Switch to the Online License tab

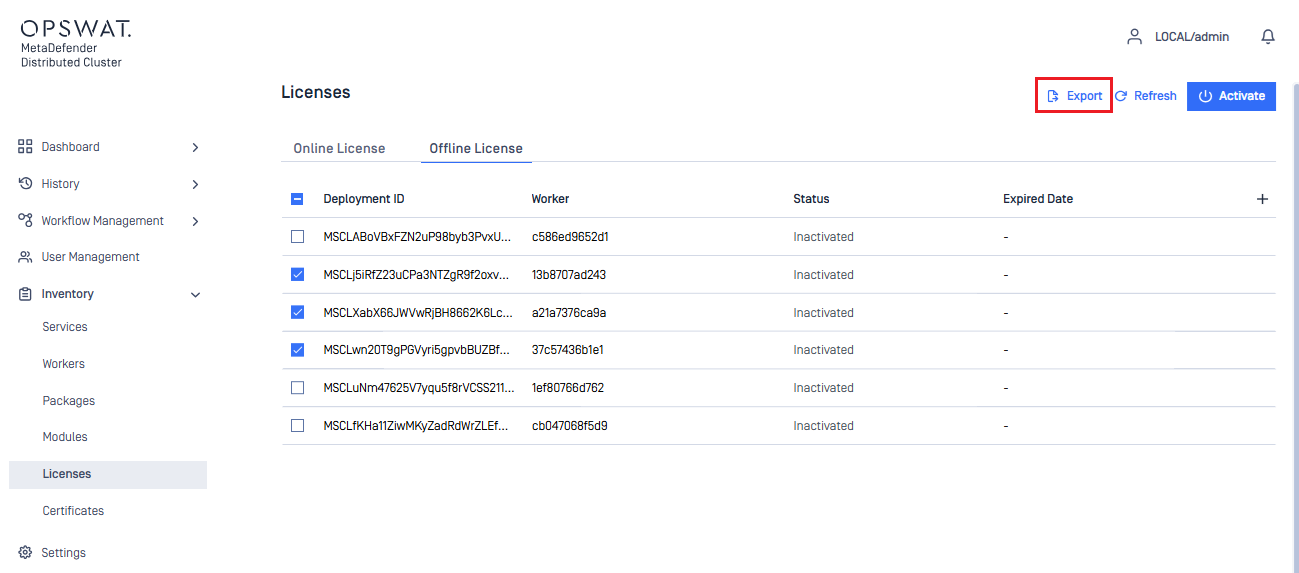pyautogui.click(x=339, y=148)
